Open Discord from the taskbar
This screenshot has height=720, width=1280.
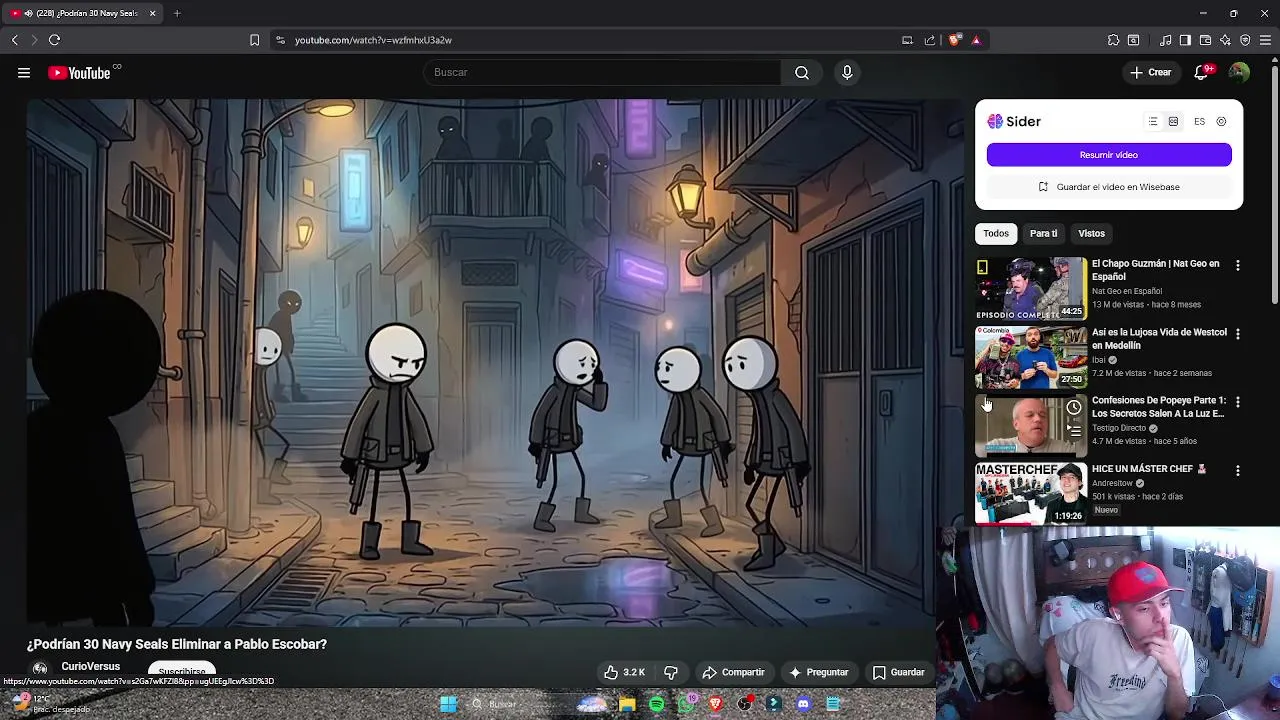pos(803,704)
